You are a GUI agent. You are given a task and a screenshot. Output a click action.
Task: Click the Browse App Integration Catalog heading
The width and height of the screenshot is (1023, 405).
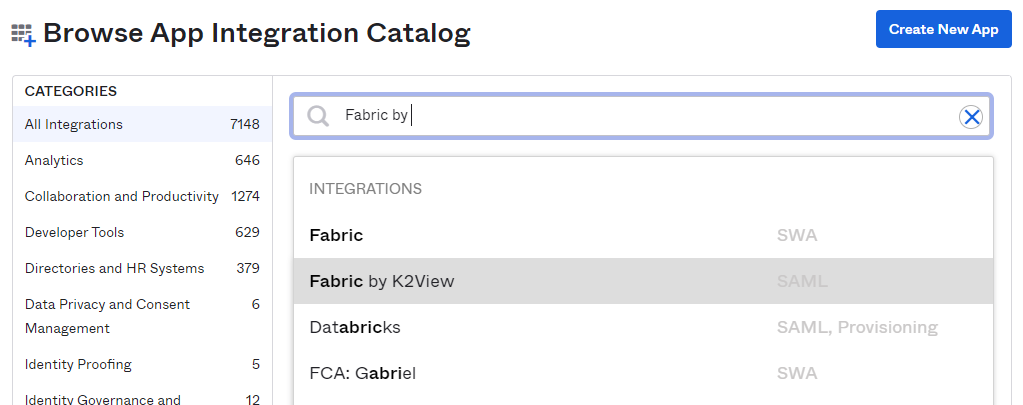pos(257,34)
